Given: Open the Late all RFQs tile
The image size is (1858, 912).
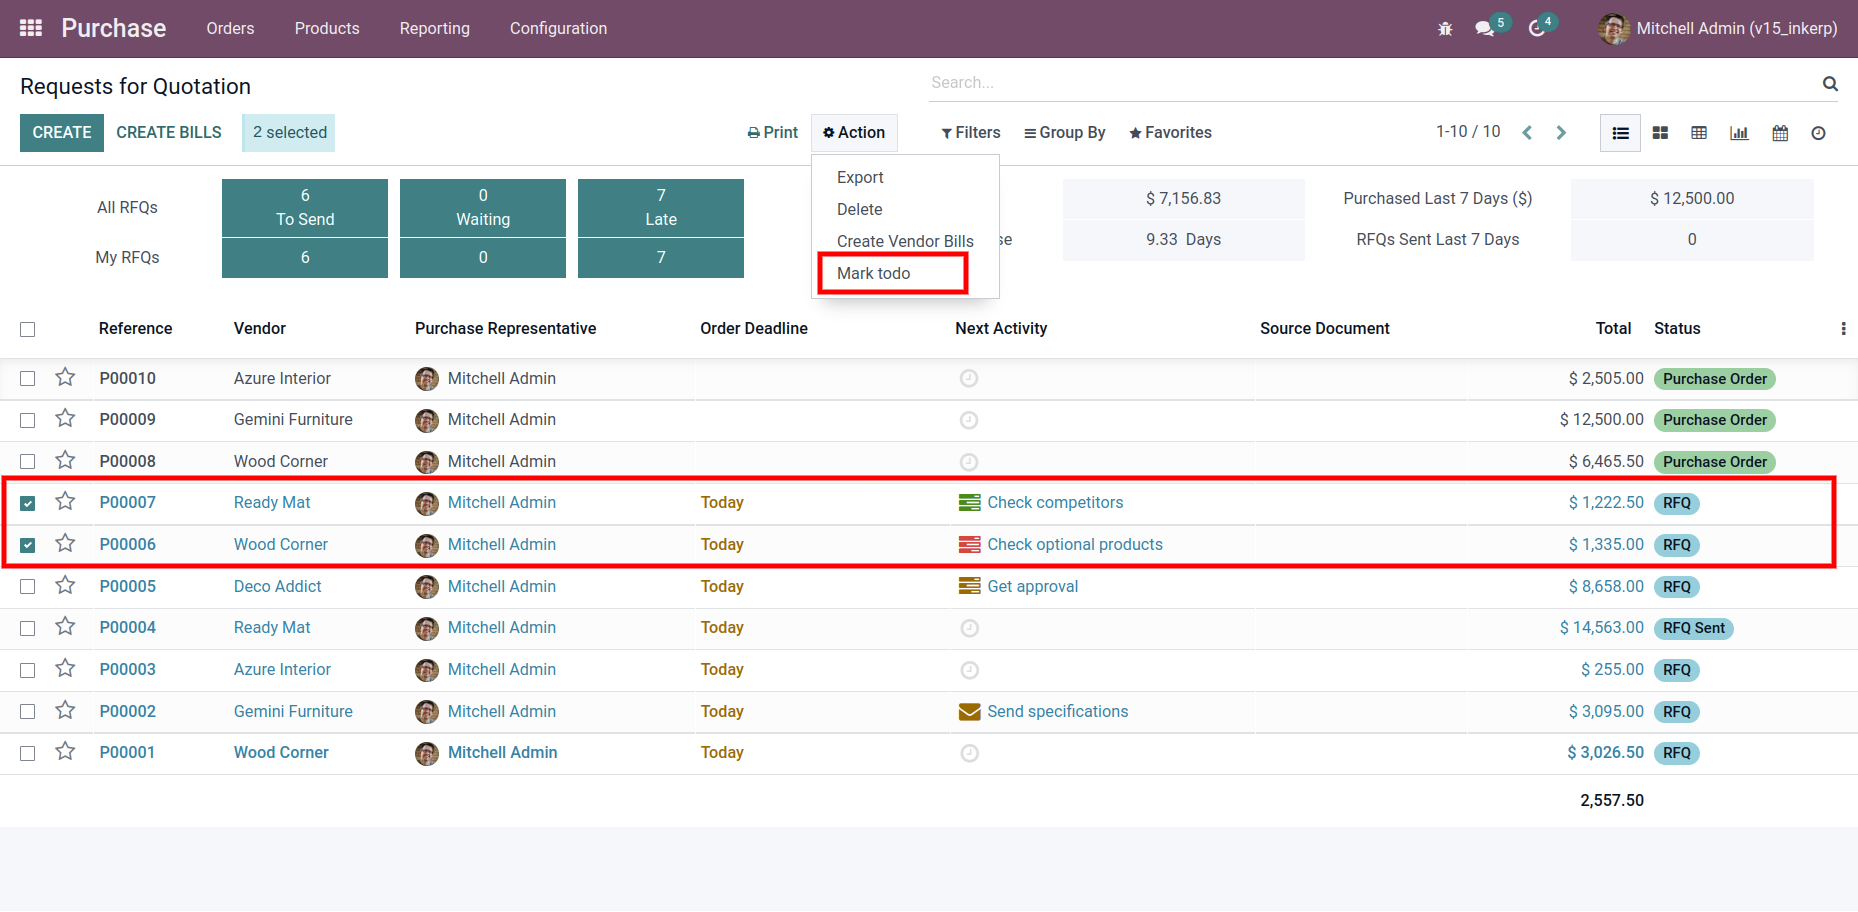Looking at the screenshot, I should [x=661, y=207].
